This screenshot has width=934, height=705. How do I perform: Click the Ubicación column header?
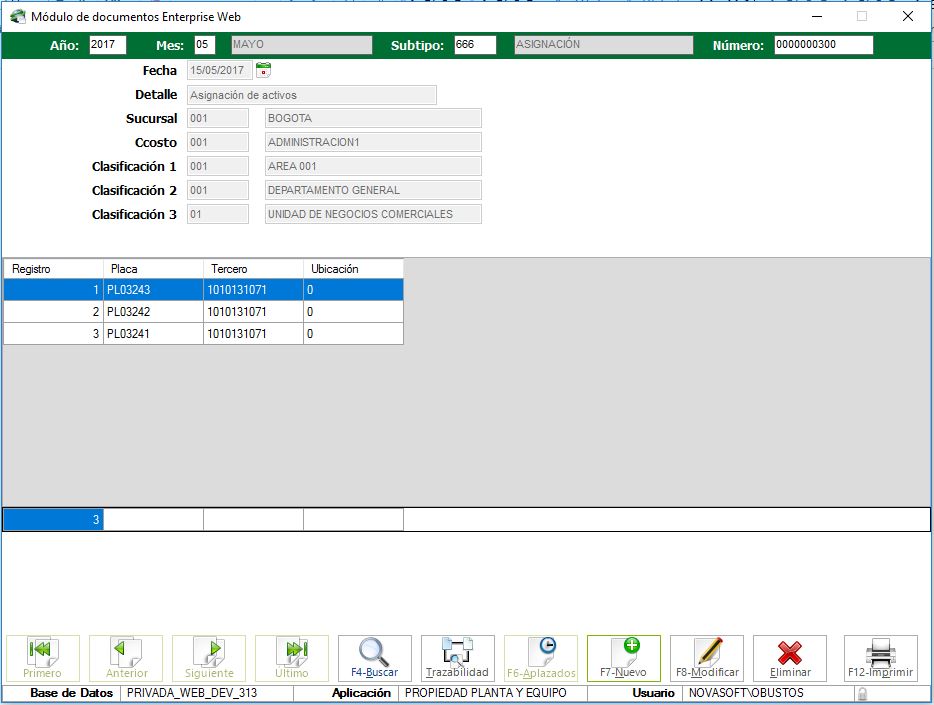click(353, 268)
